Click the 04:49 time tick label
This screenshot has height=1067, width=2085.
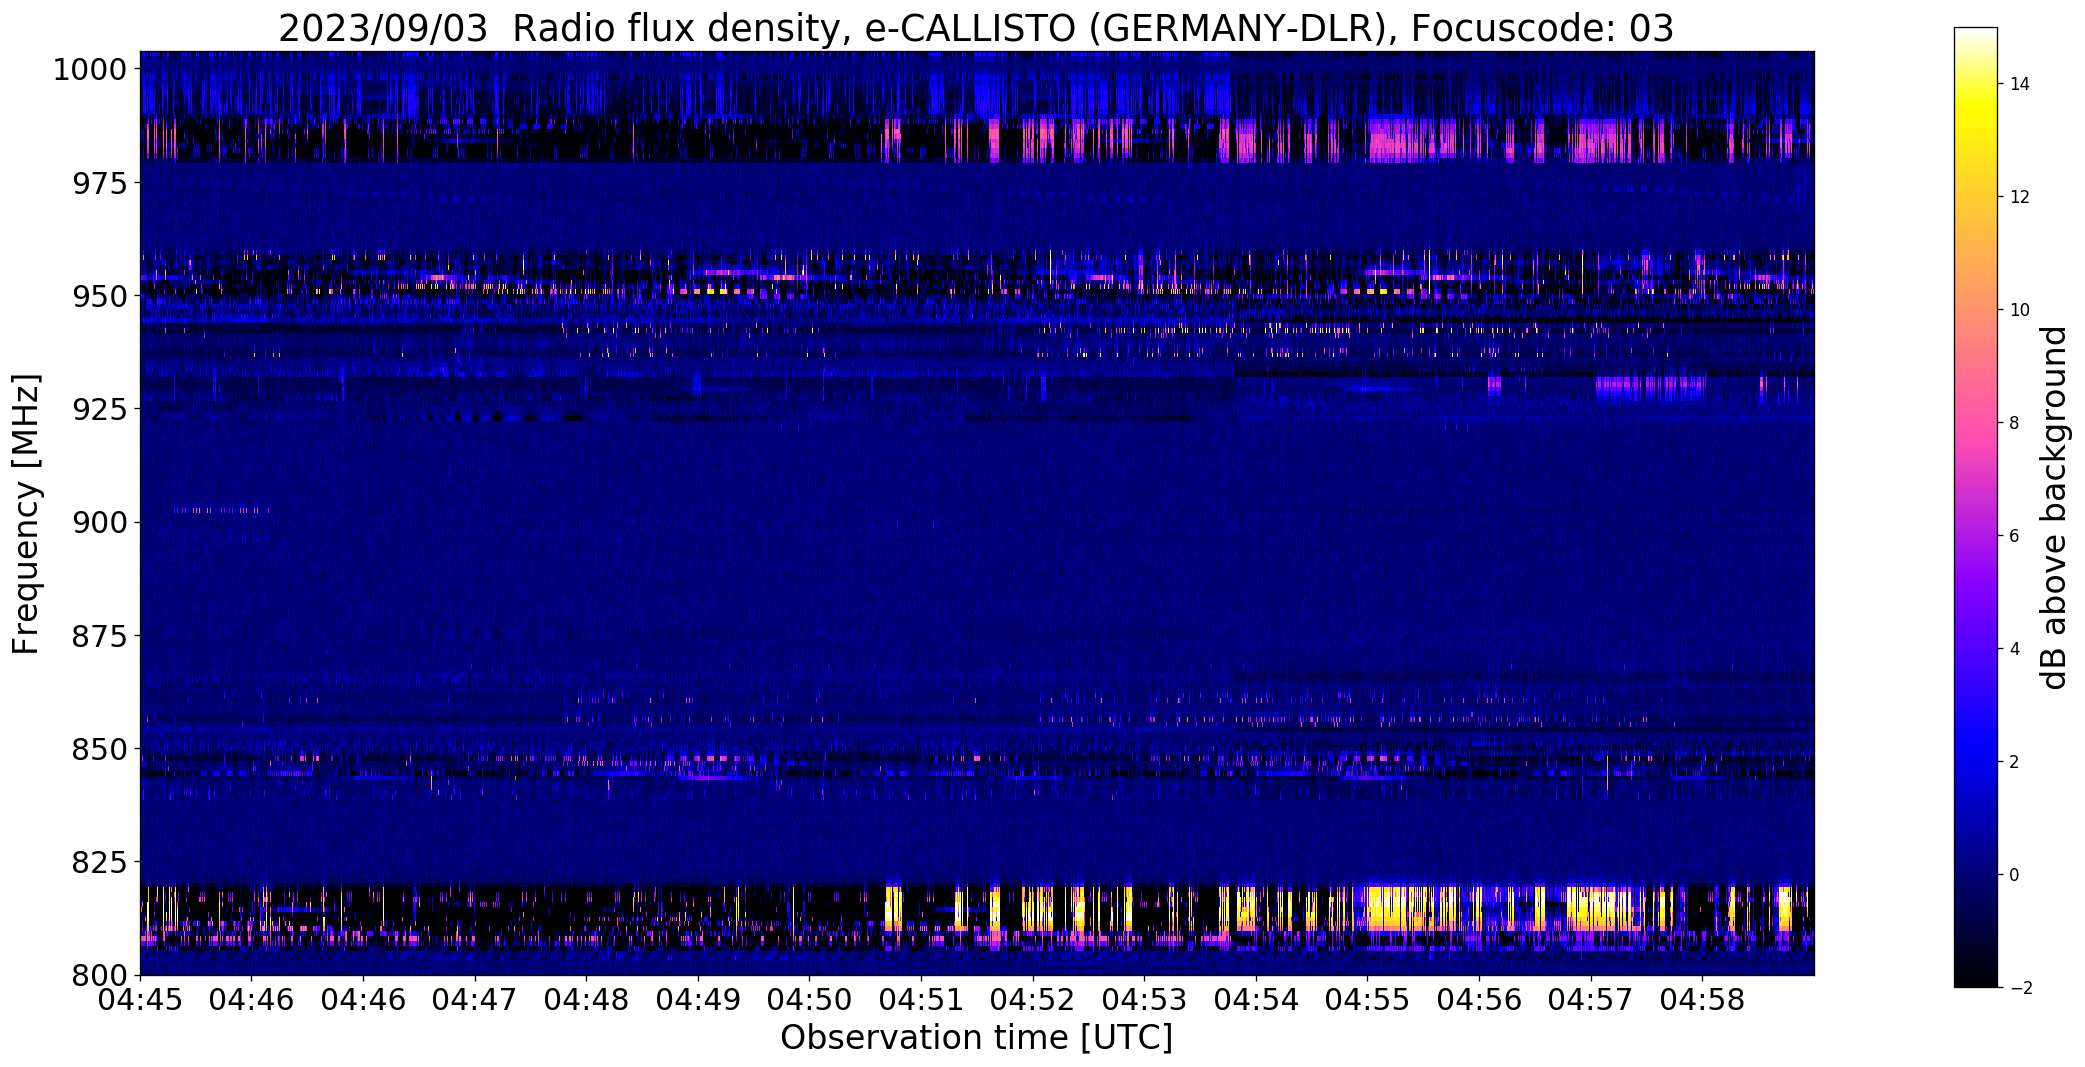(x=698, y=1000)
